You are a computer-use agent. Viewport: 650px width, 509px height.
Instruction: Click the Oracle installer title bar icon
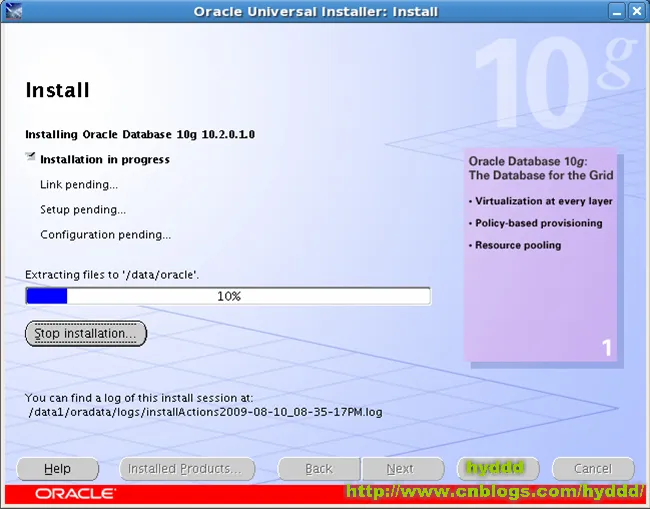coord(13,11)
